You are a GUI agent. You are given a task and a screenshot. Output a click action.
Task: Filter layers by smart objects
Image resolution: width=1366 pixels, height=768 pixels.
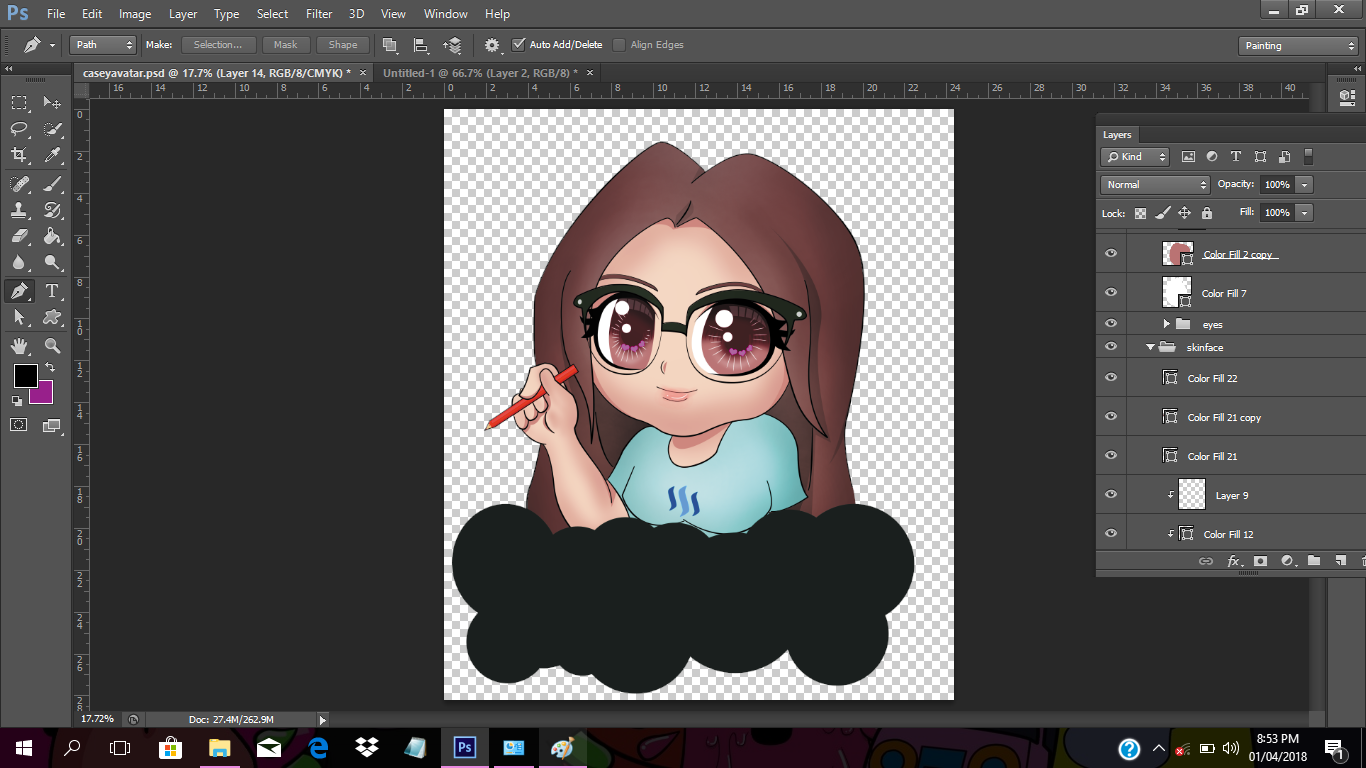[1284, 157]
